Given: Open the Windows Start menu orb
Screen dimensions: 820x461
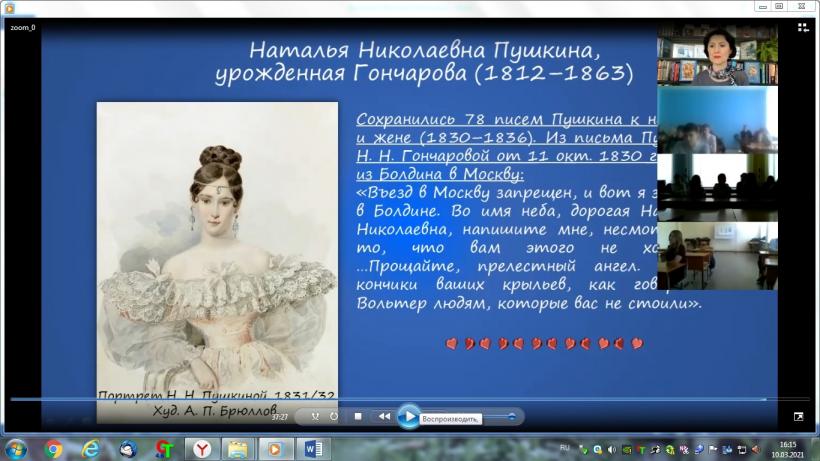Looking at the screenshot, I should [16, 449].
